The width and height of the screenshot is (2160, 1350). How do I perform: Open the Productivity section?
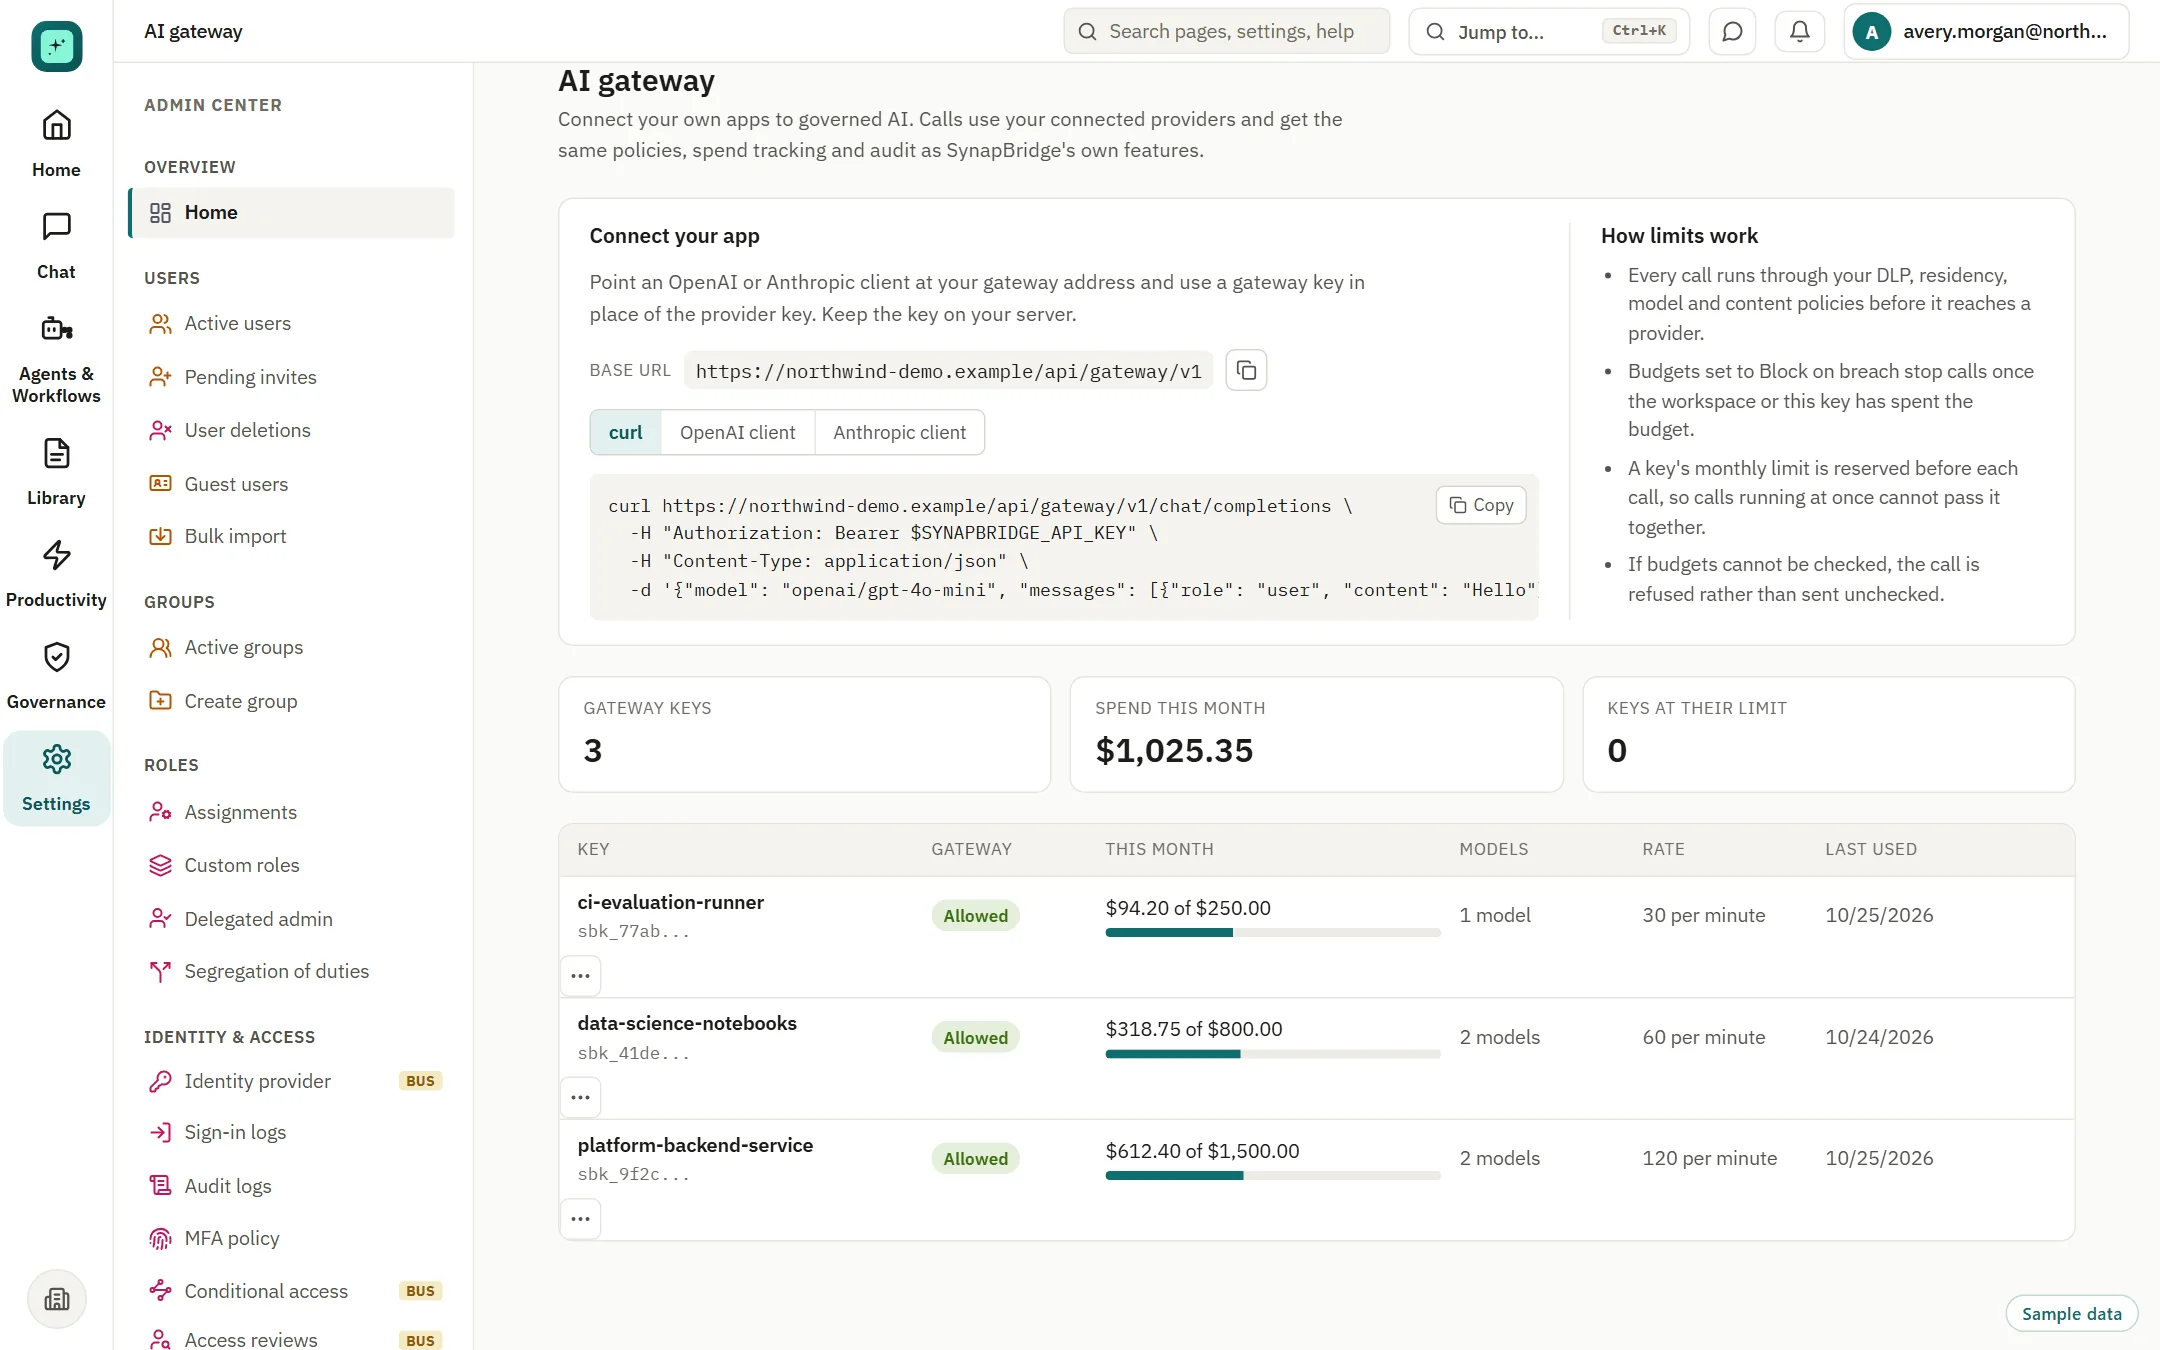tap(56, 574)
